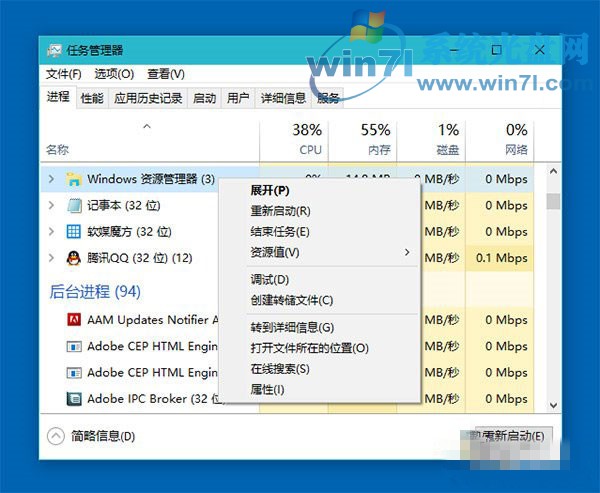Click the AAM Updates Notifier icon

click(73, 320)
